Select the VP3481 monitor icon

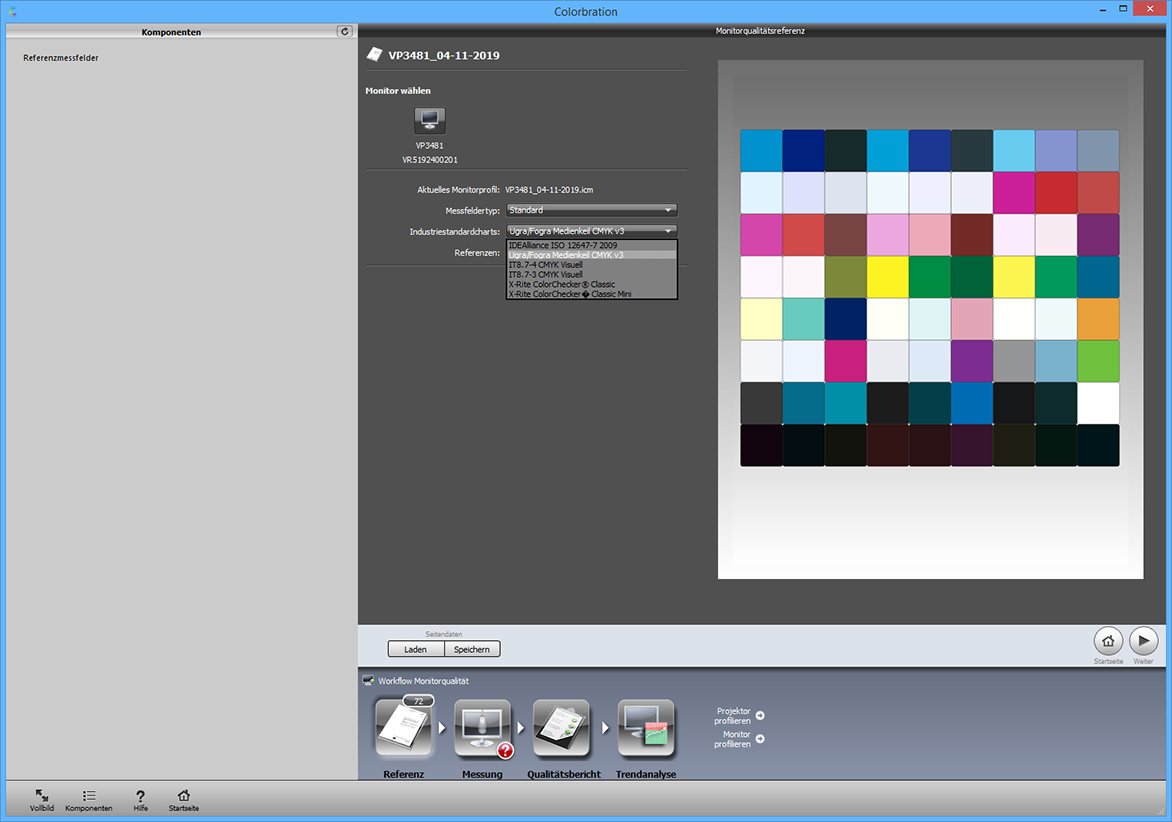pos(430,121)
